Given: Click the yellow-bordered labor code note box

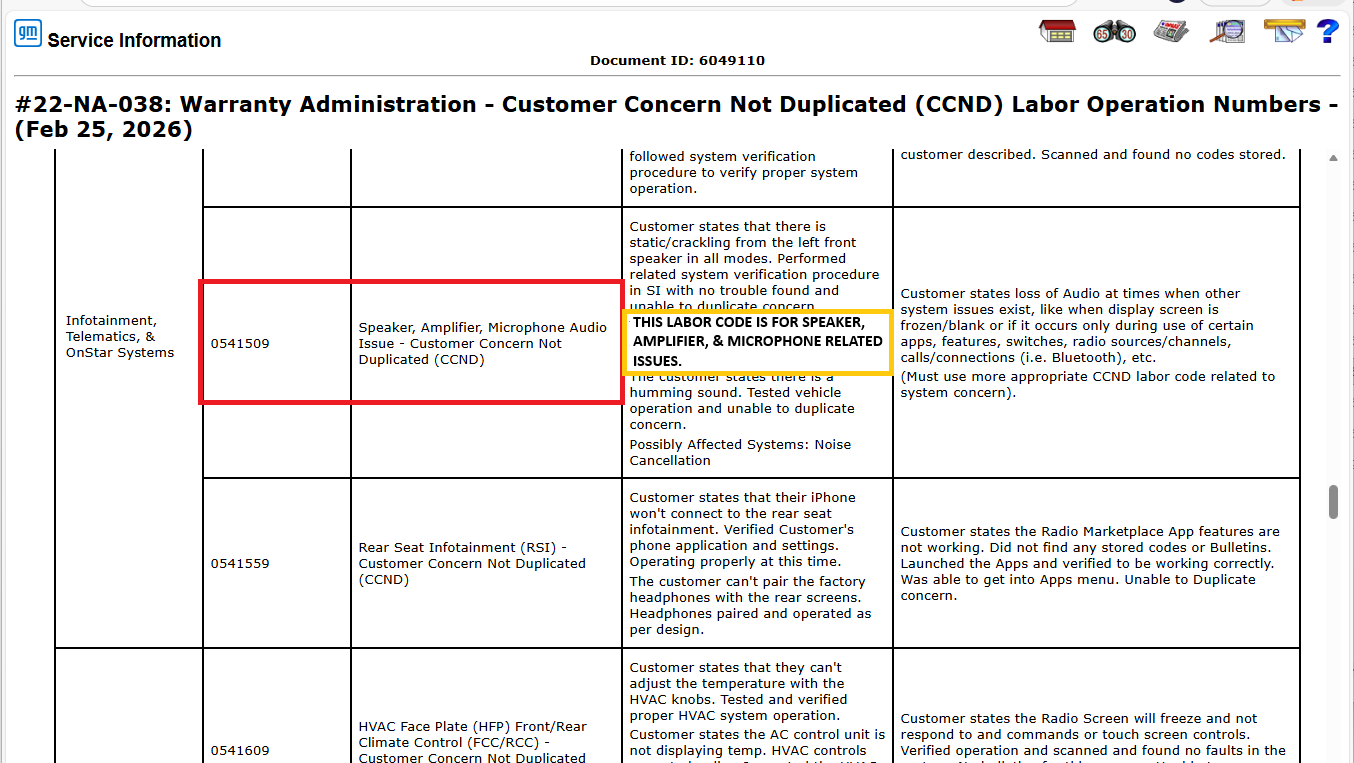Looking at the screenshot, I should tap(757, 342).
